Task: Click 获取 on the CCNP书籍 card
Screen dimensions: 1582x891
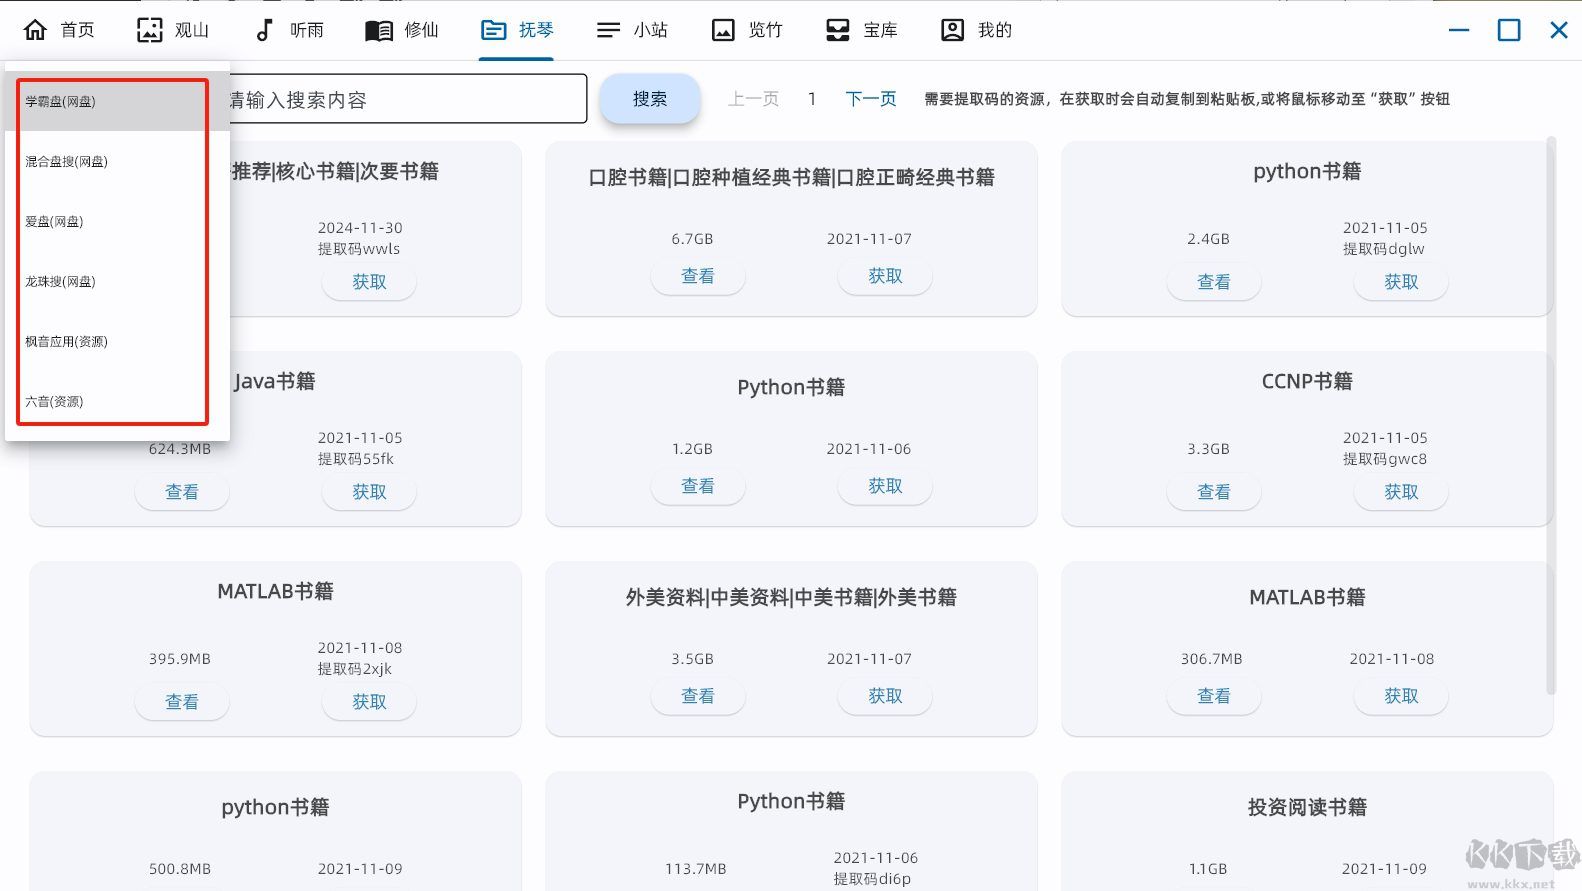Action: (x=1401, y=492)
